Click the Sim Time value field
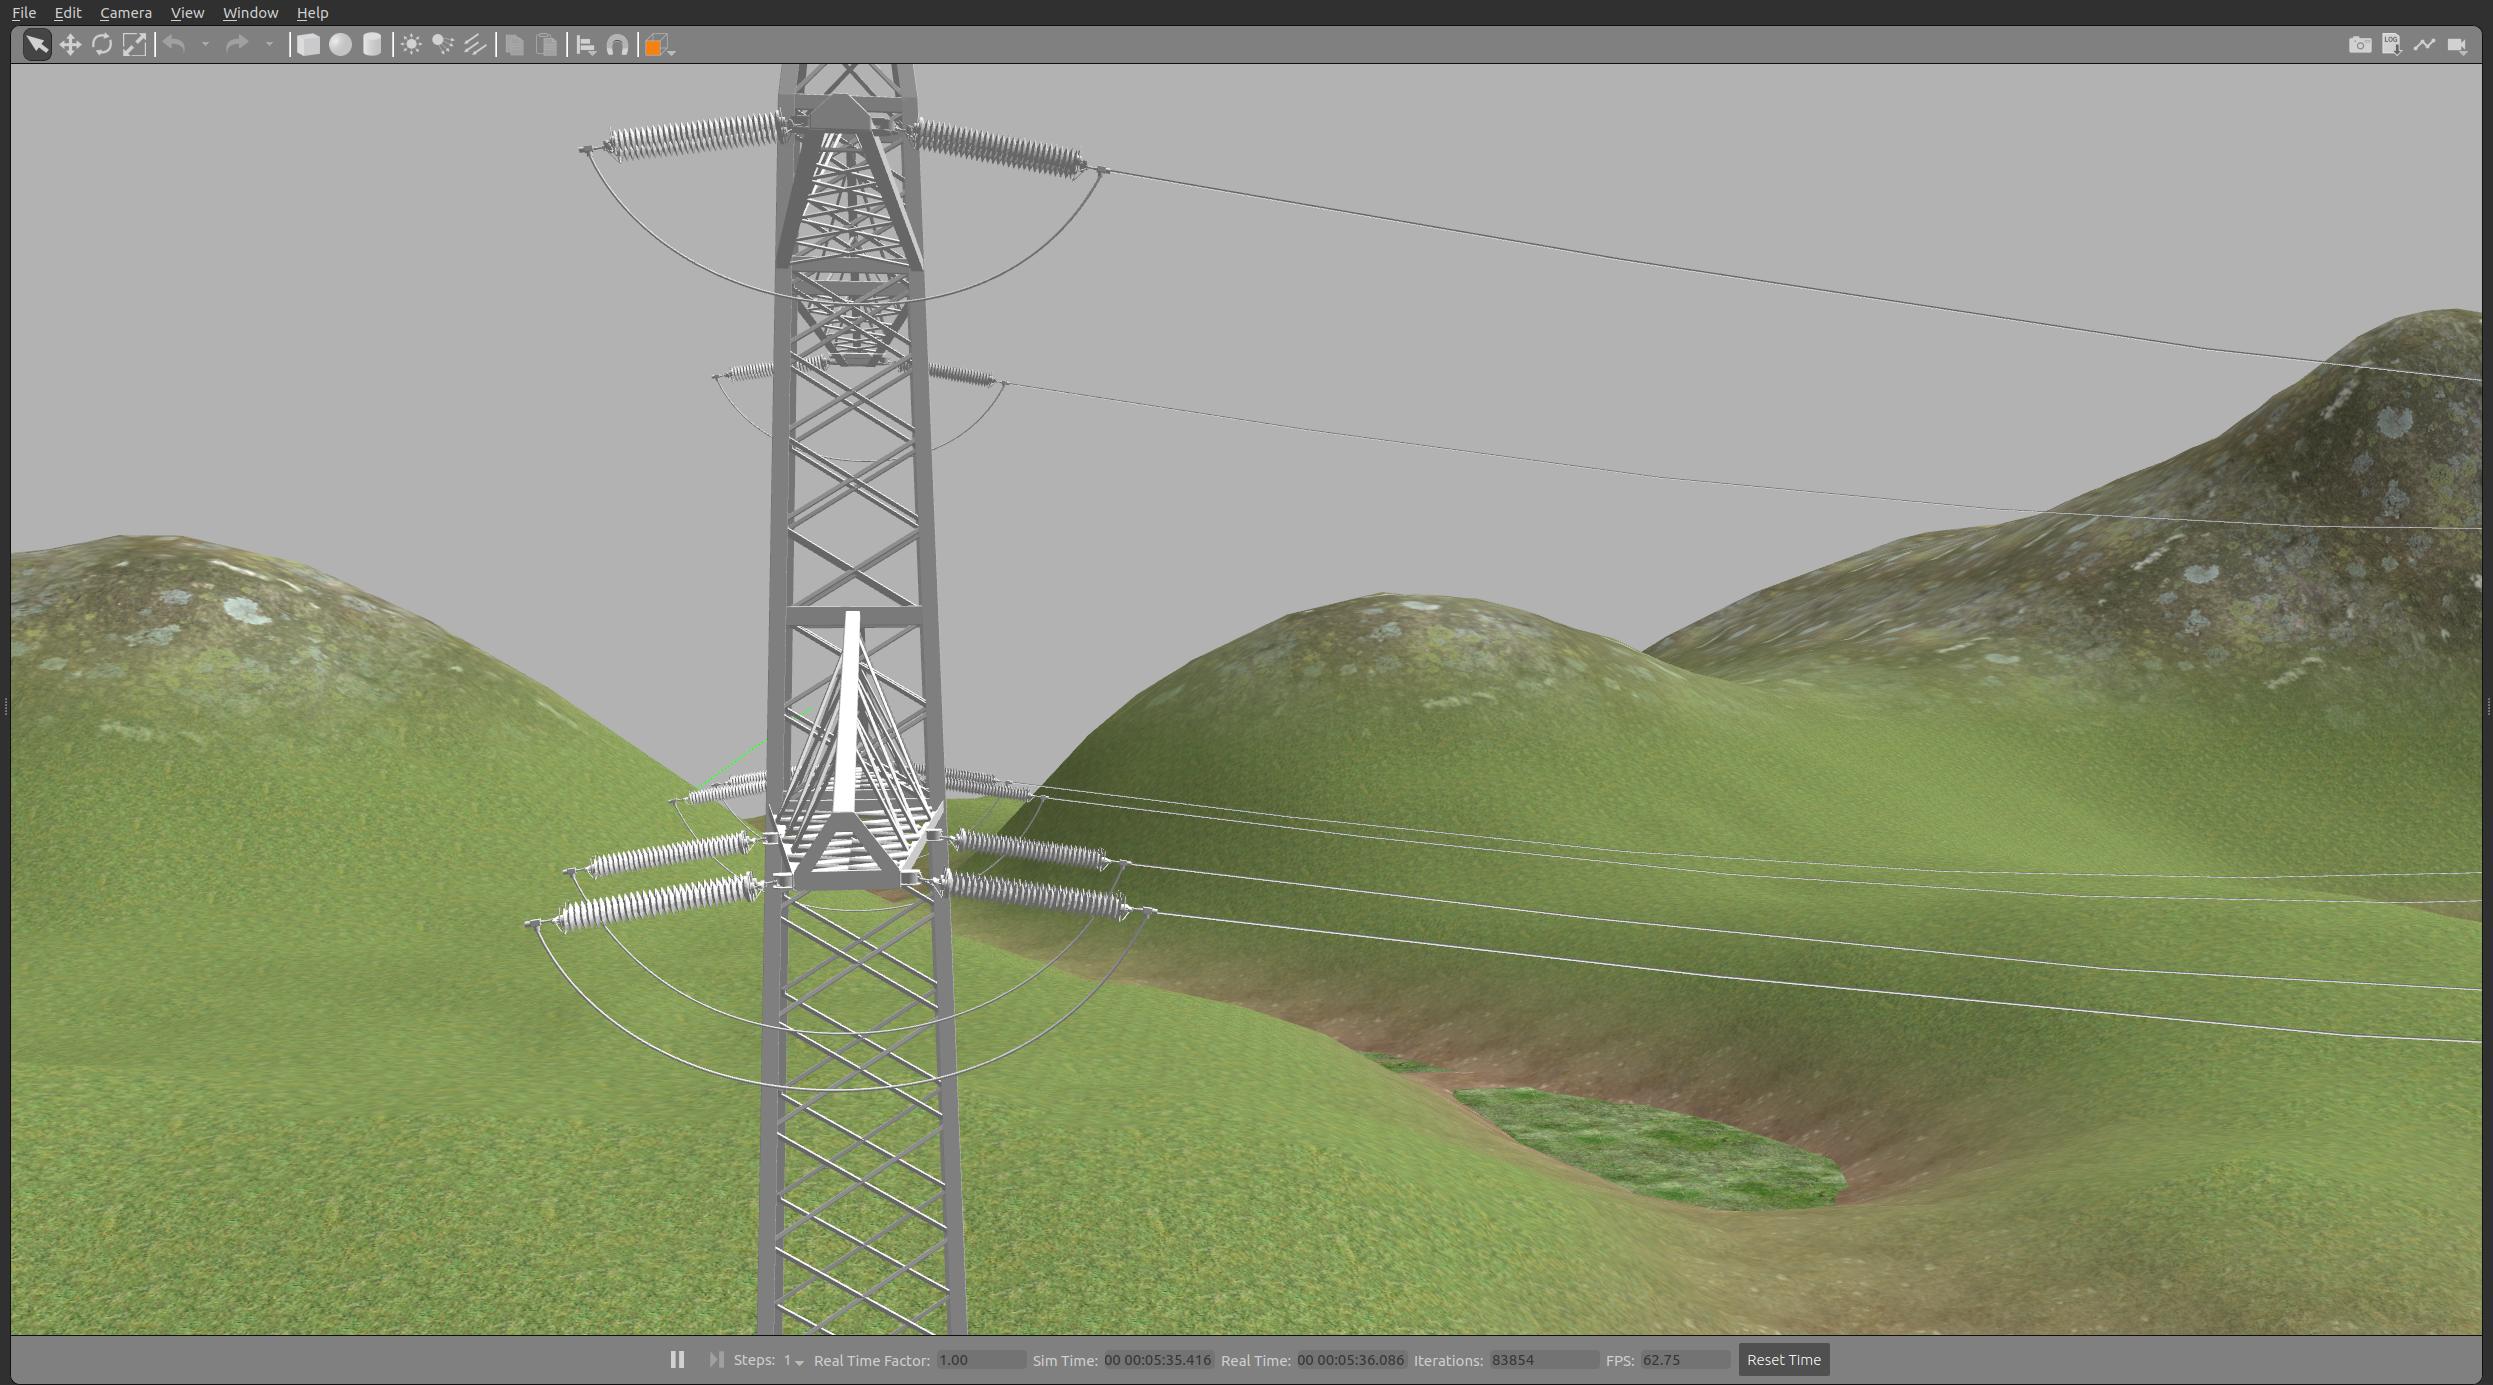 [1158, 1360]
